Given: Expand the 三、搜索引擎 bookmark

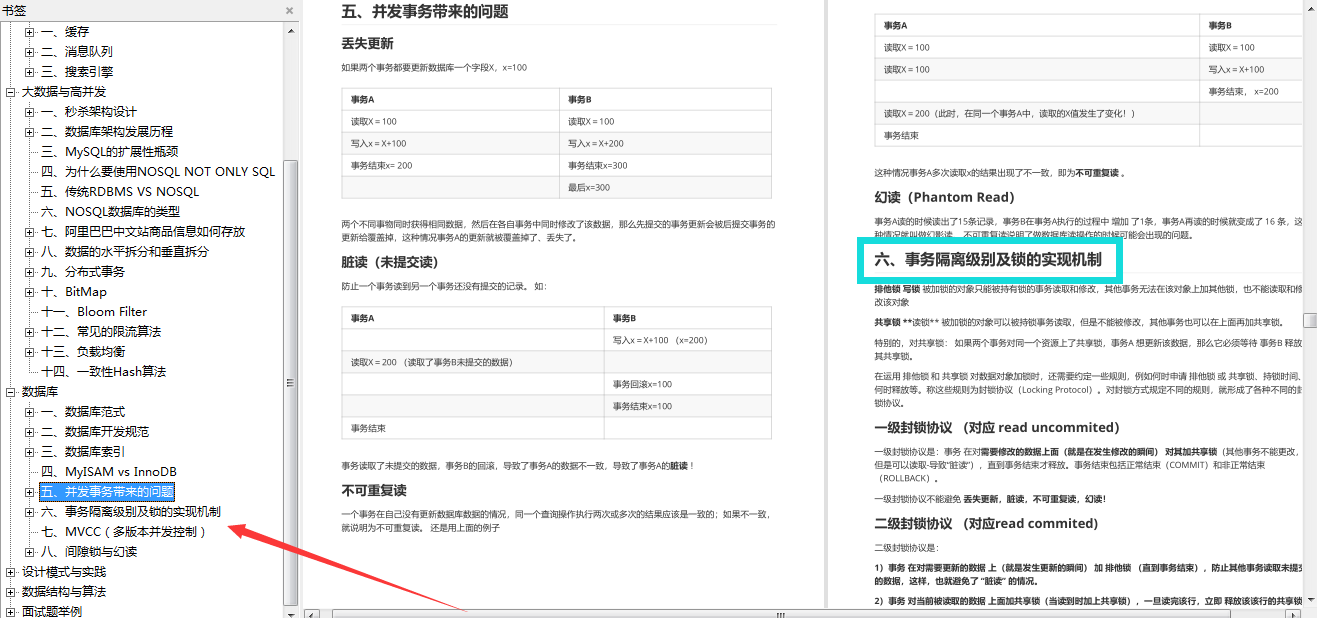Looking at the screenshot, I should [30, 72].
